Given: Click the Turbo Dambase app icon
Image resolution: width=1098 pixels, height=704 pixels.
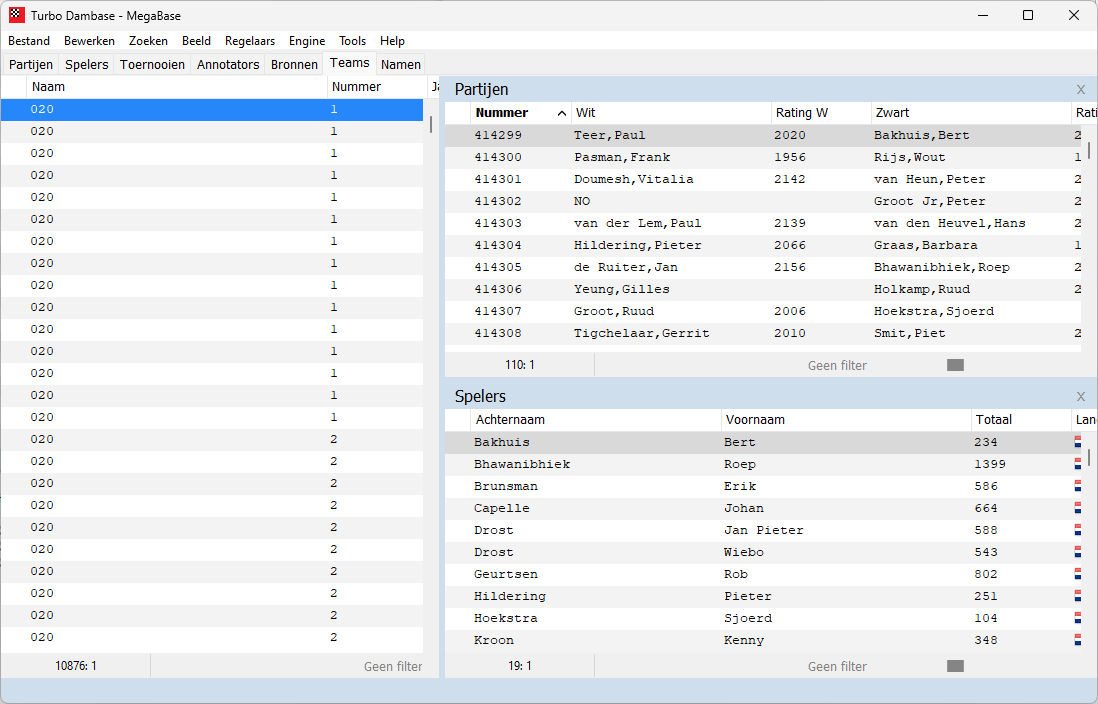Looking at the screenshot, I should [x=16, y=15].
